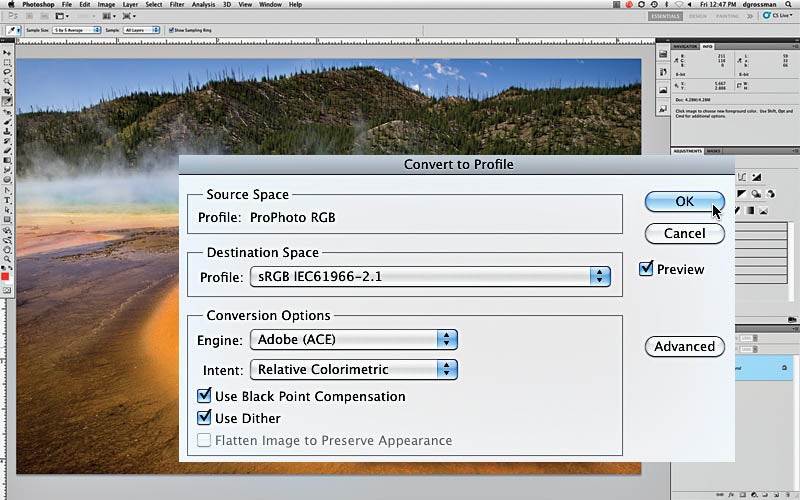The height and width of the screenshot is (500, 800).
Task: Switch to the Masks tab
Action: pyautogui.click(x=713, y=151)
